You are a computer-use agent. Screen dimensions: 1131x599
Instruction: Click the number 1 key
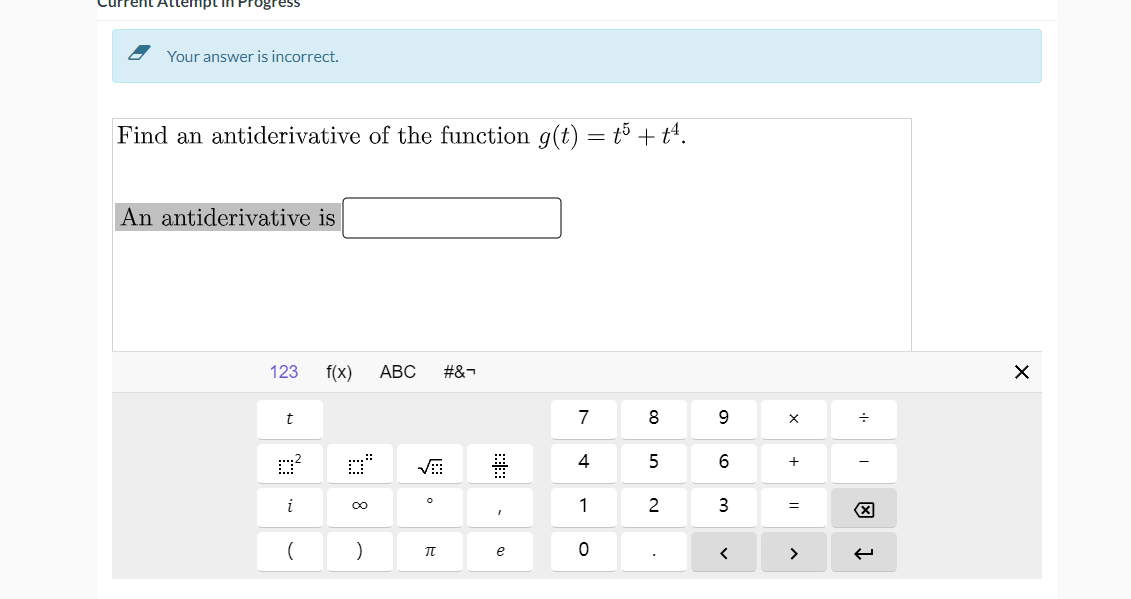coord(584,507)
